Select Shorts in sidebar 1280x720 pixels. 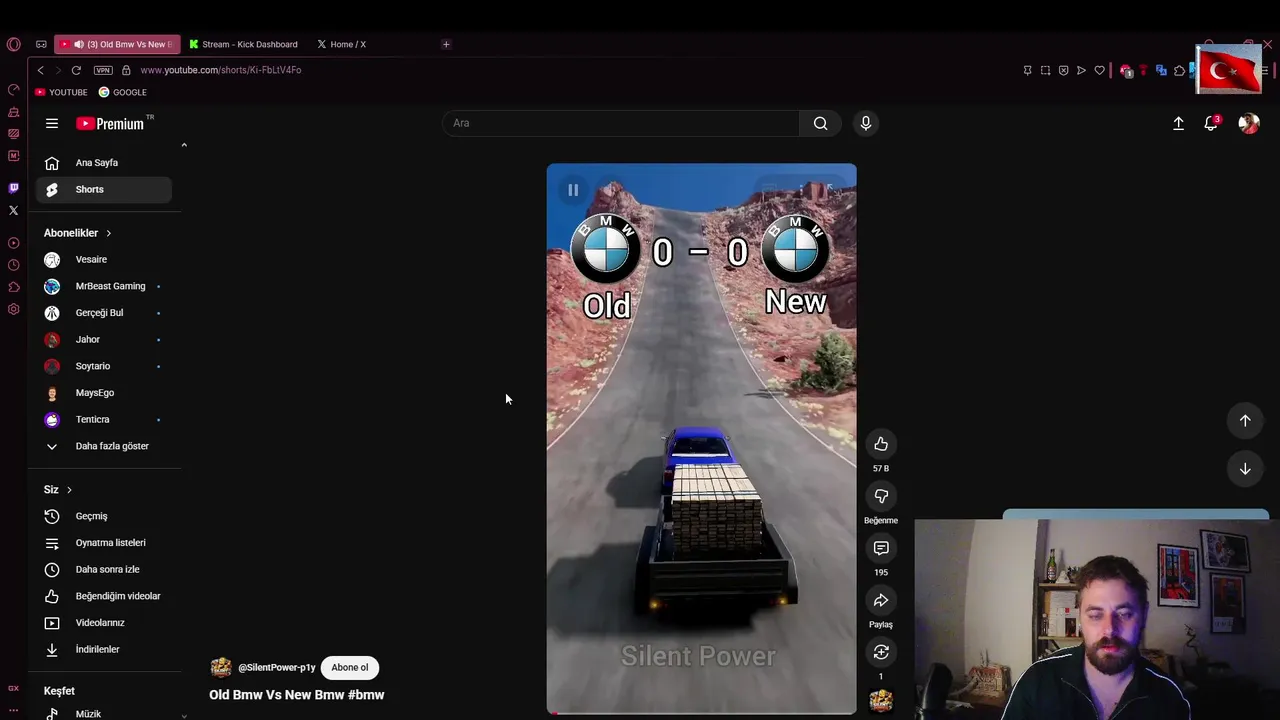(104, 189)
